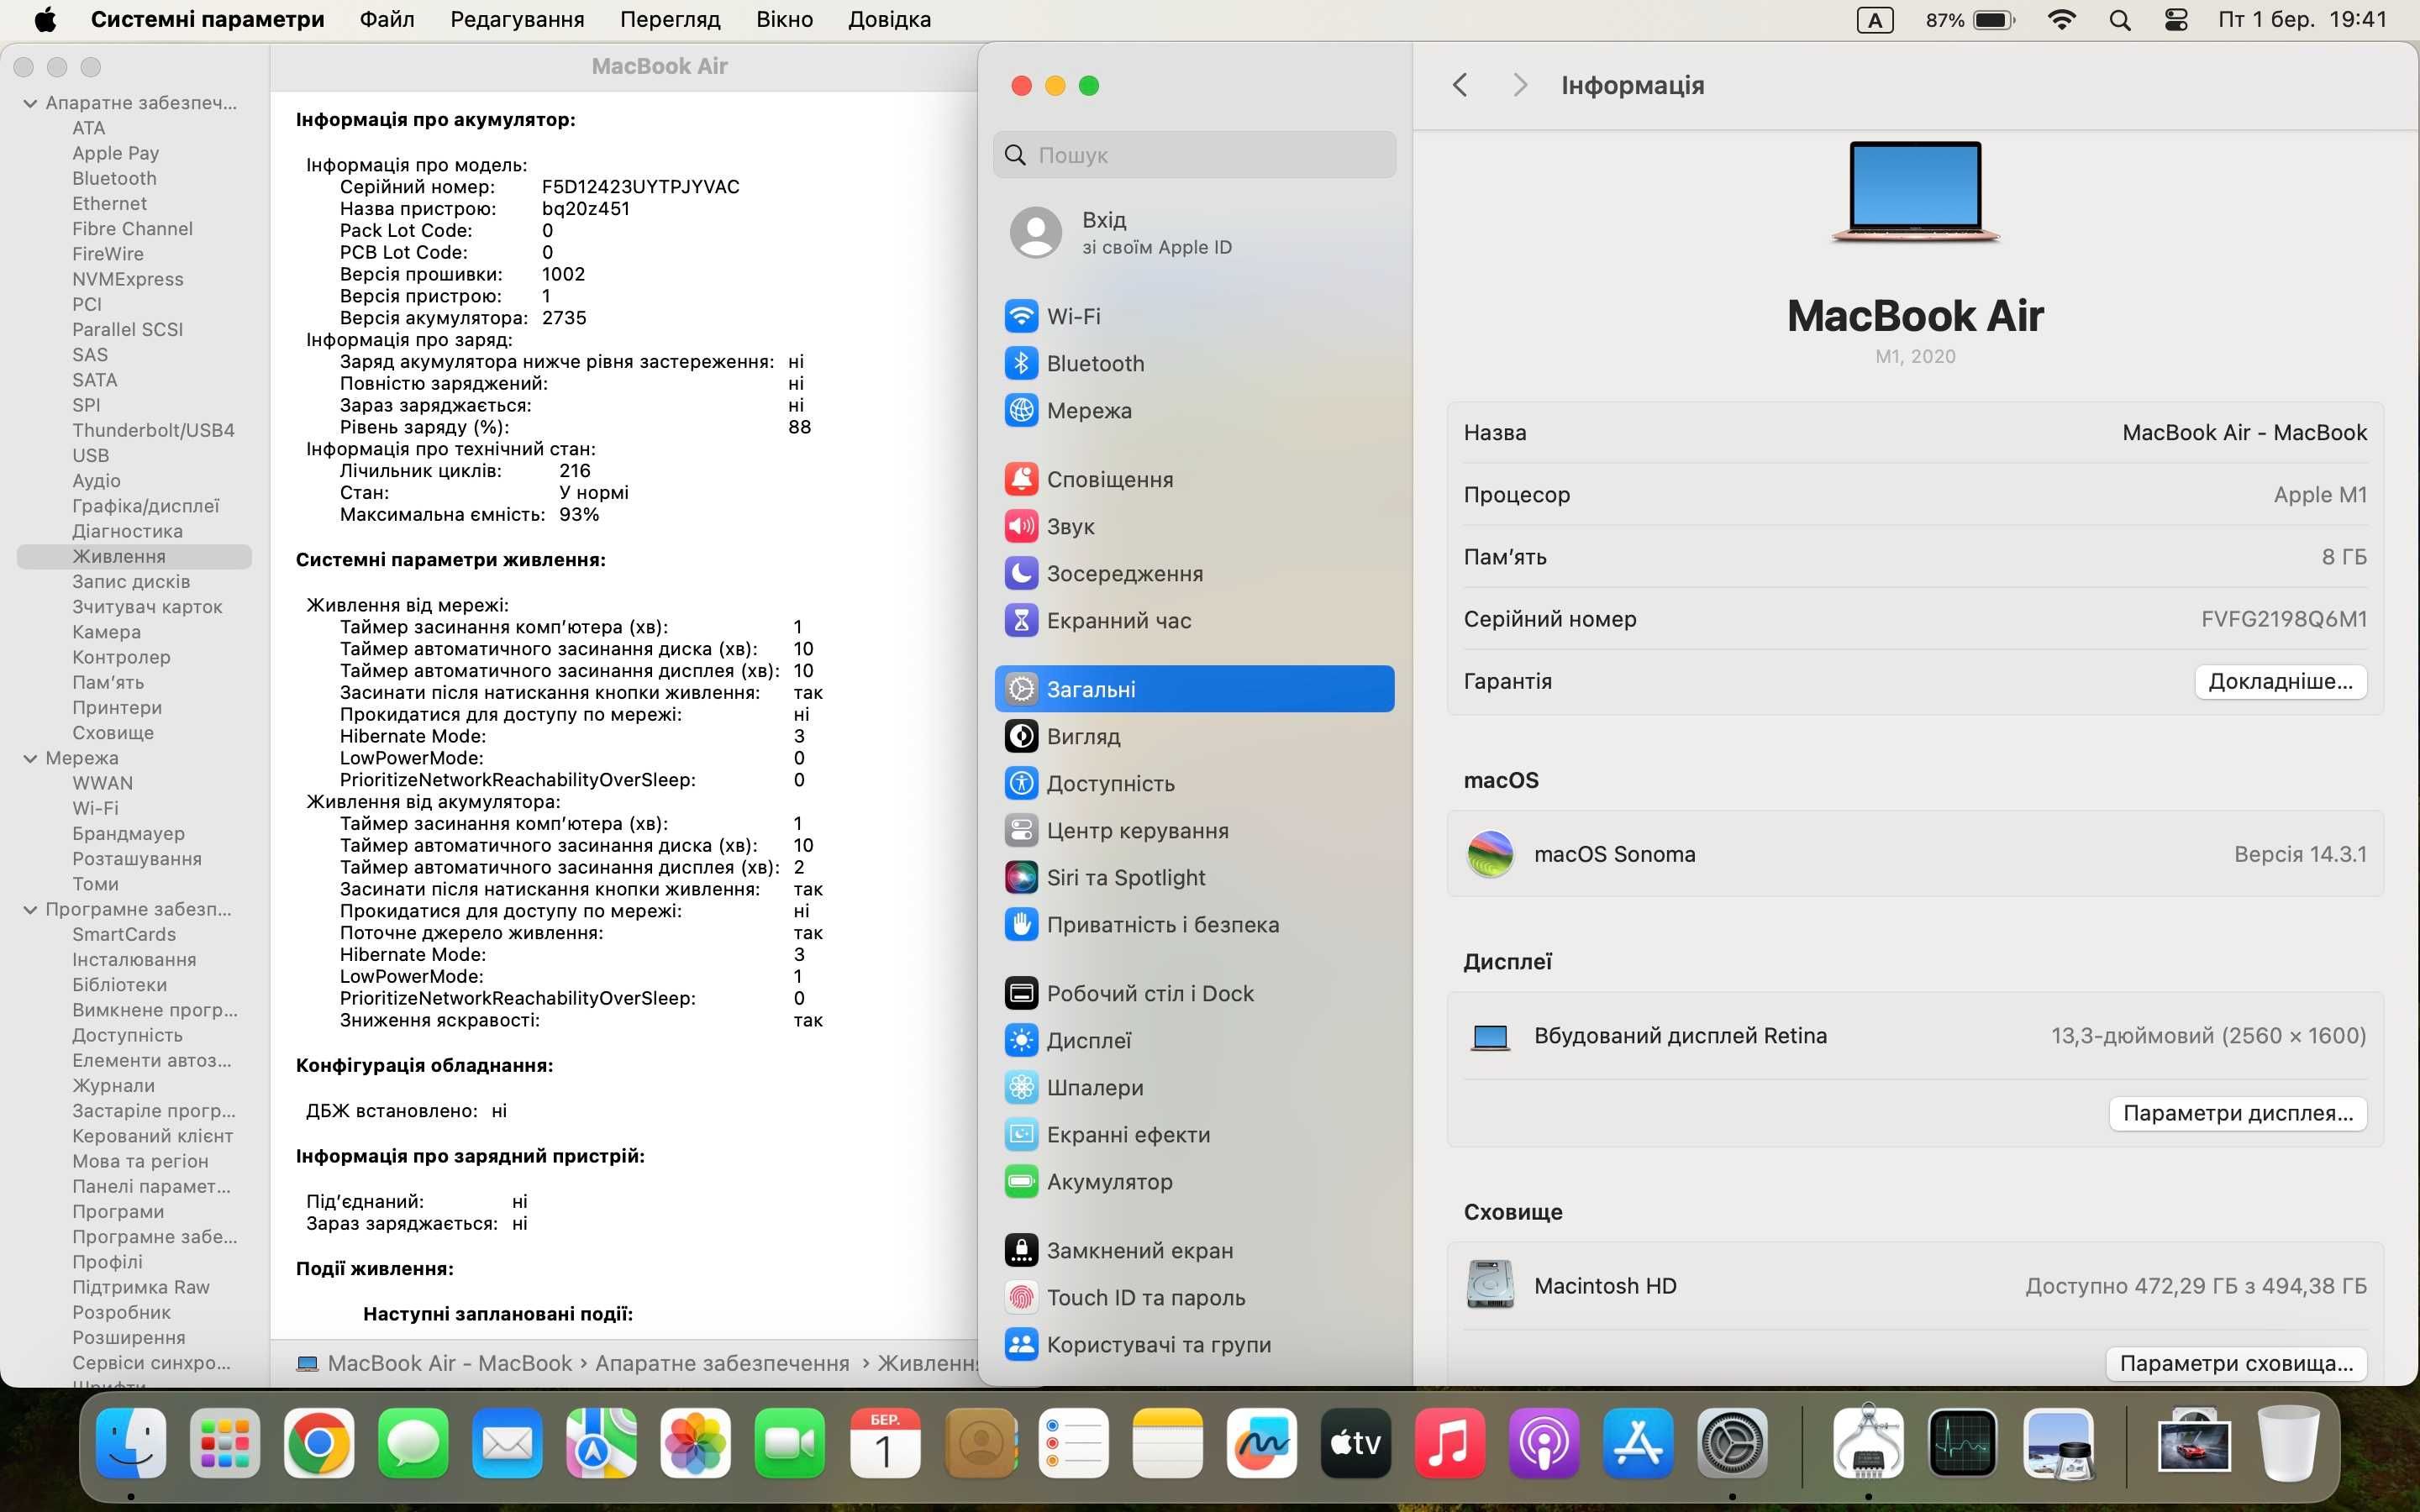
Task: Click Загальні in settings sidebar
Action: (1194, 689)
